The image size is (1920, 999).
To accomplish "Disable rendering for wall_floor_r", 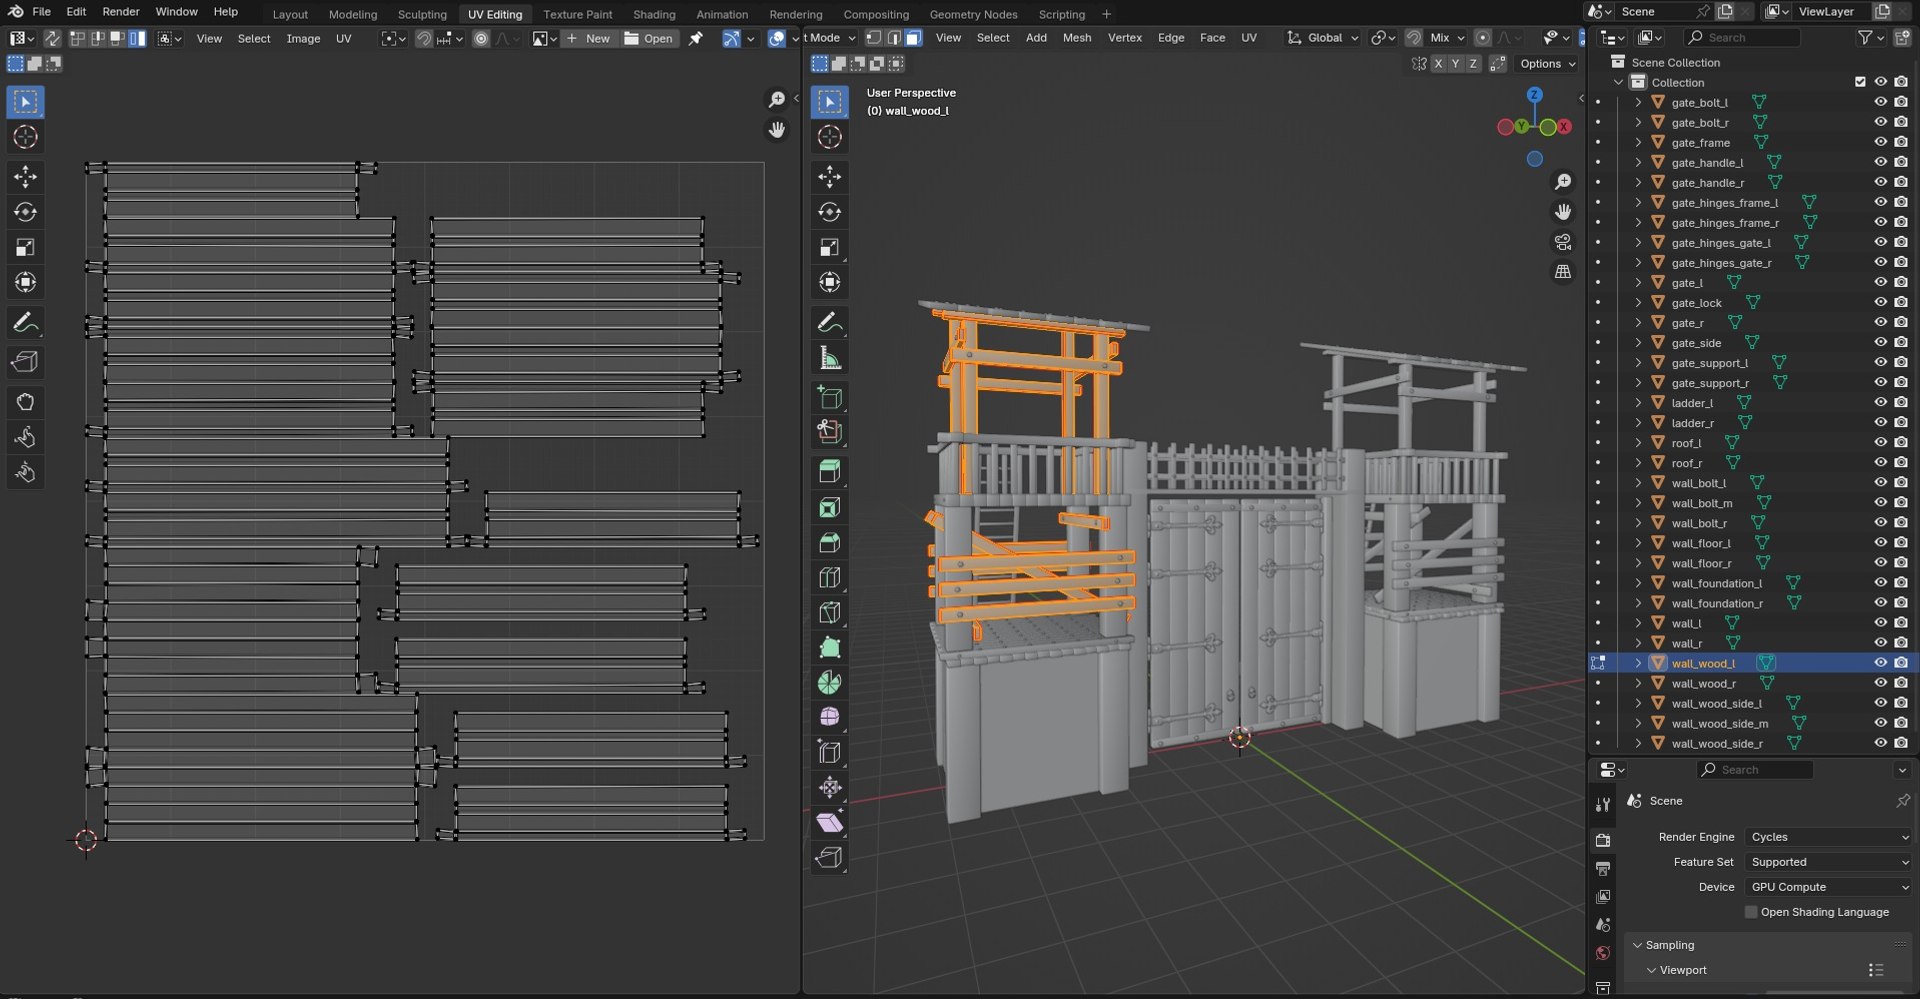I will (1901, 563).
